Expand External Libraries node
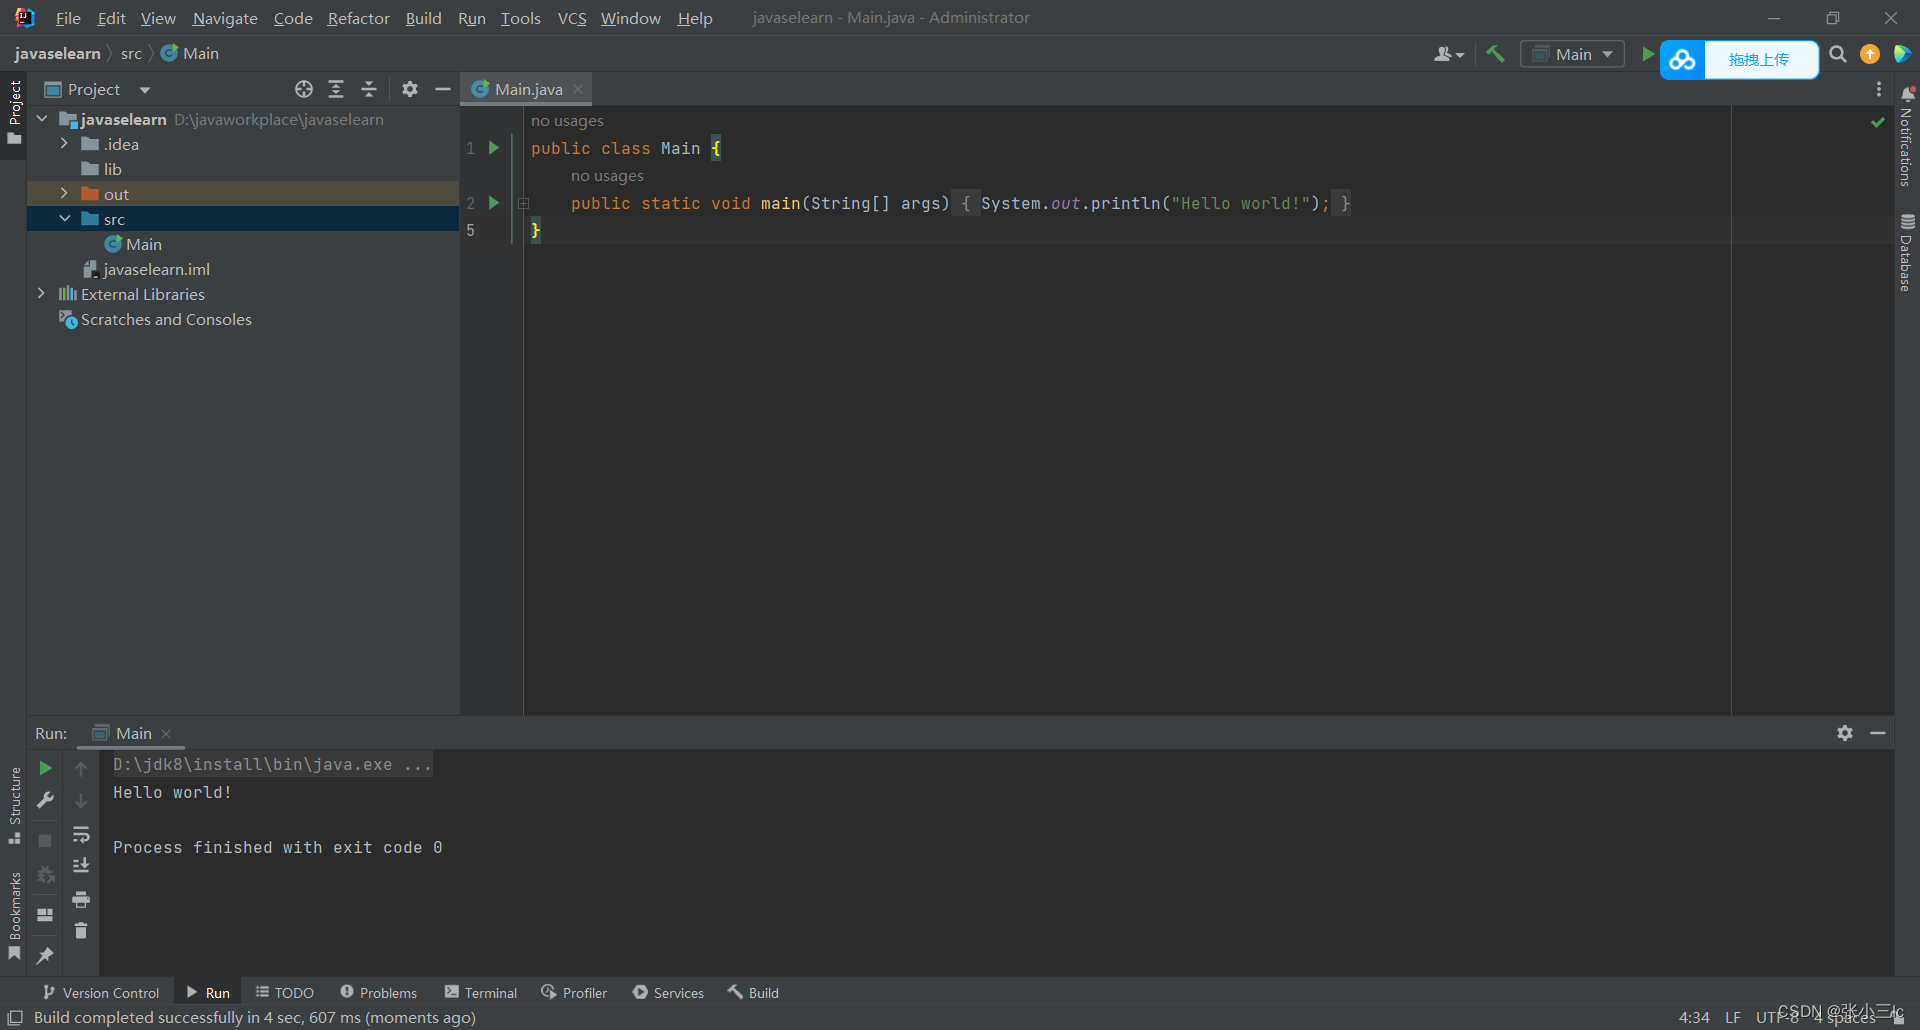This screenshot has width=1920, height=1030. click(x=41, y=294)
